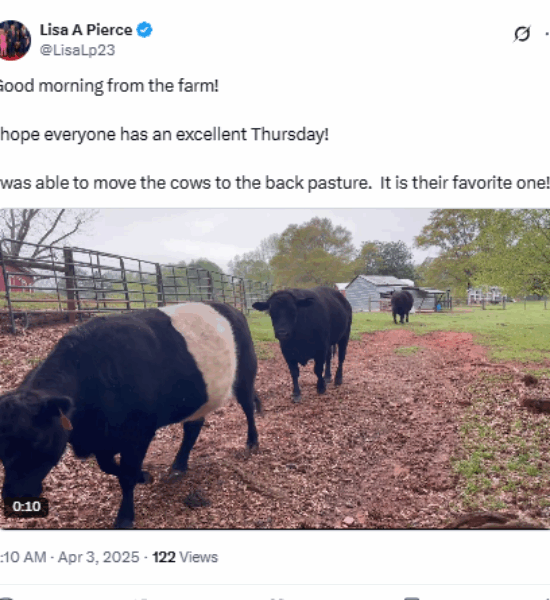Screen dimensions: 550x600
Task: Click the 'back pasture' sentence in the post
Action: pos(275,183)
